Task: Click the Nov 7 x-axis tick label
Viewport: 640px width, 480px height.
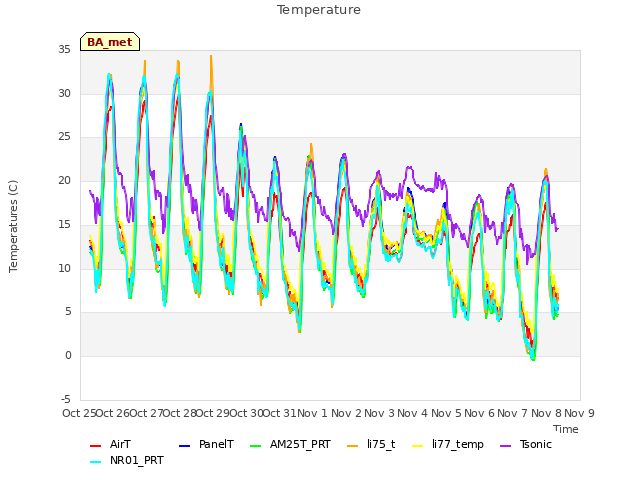Action: pos(513,413)
